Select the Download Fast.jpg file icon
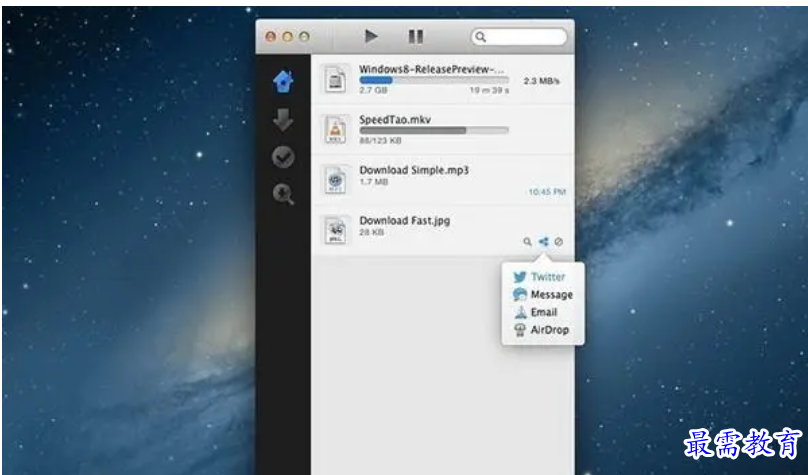808x475 pixels. click(335, 230)
